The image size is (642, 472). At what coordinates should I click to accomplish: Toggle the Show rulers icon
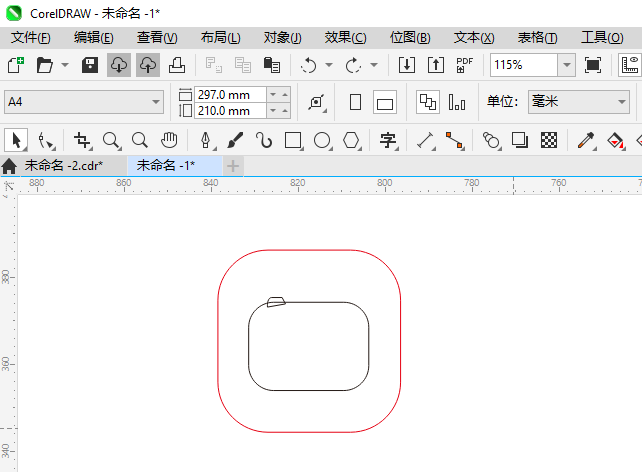point(630,65)
